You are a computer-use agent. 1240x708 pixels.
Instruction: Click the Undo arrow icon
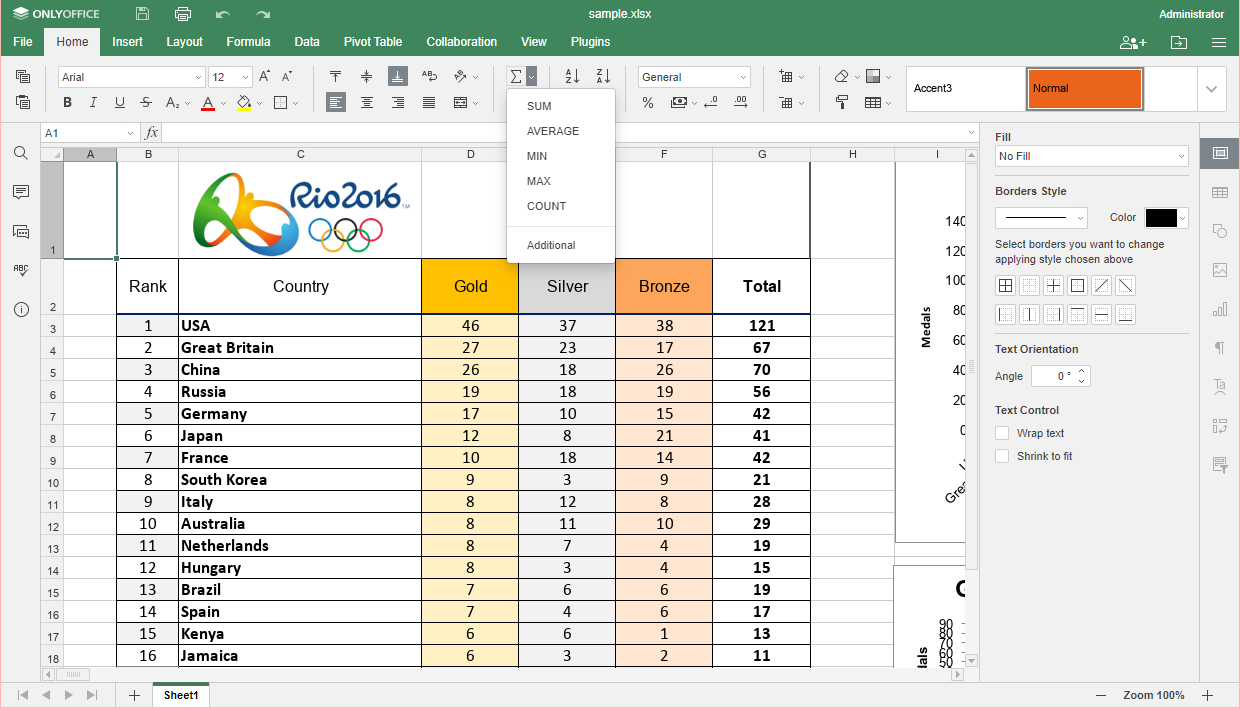(x=223, y=14)
